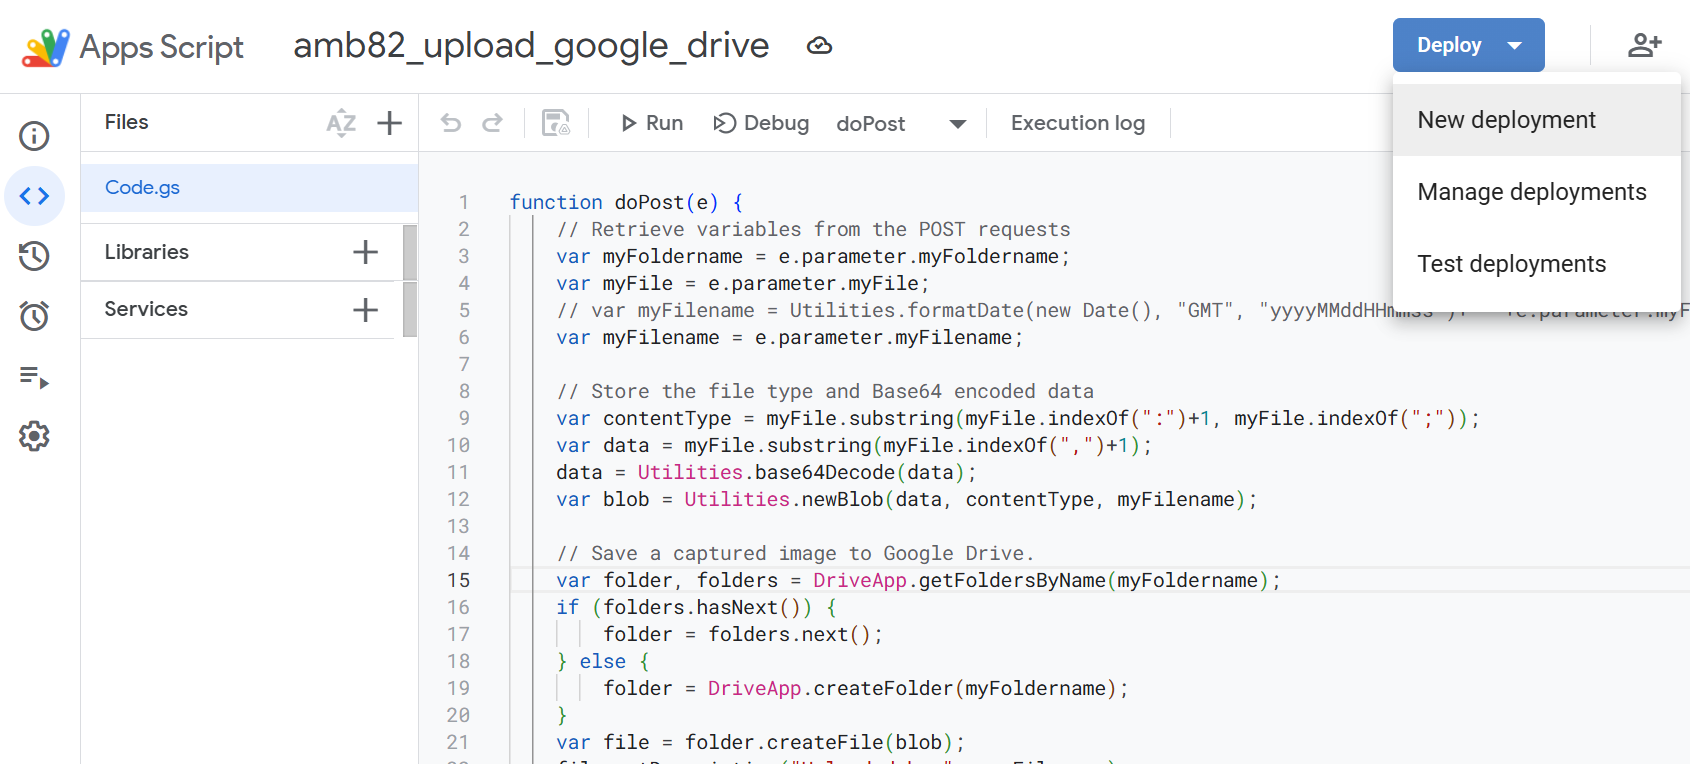Click the save project icon

[x=555, y=123]
